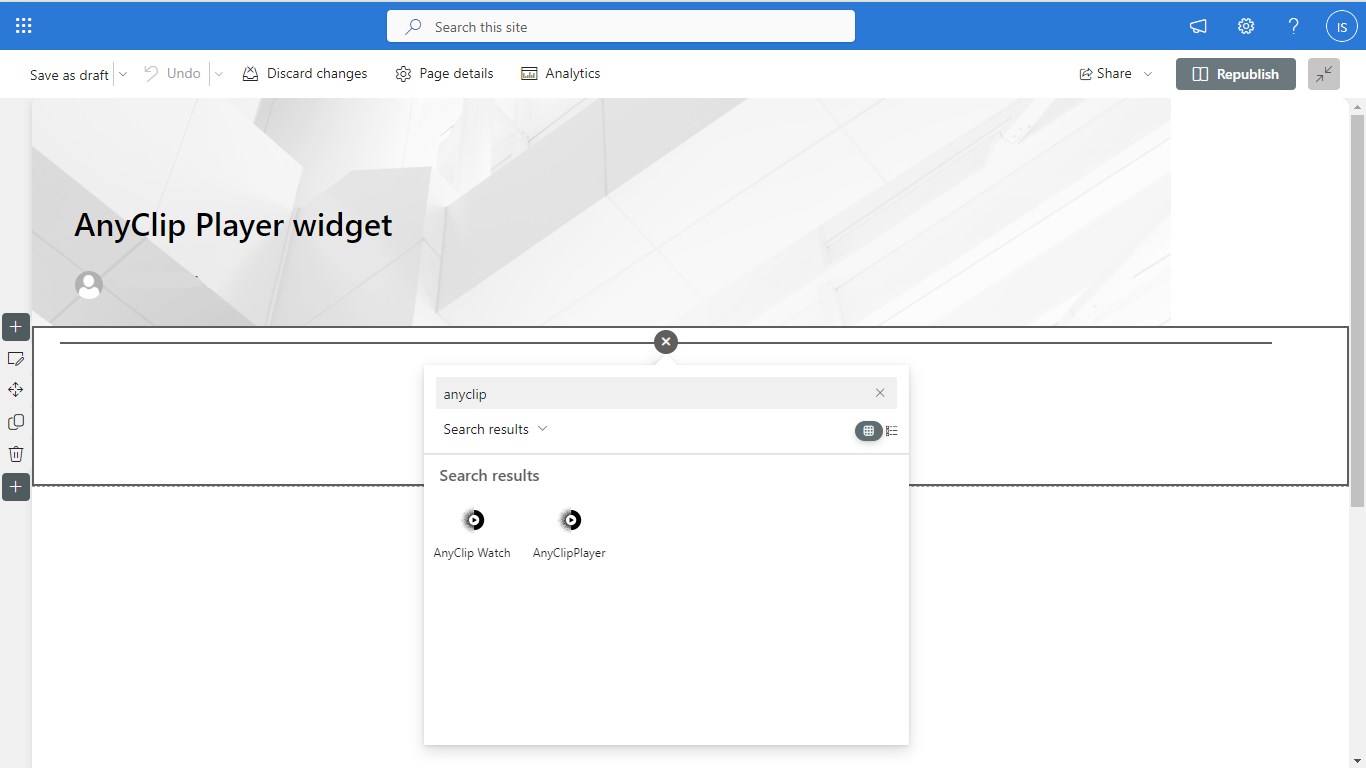This screenshot has height=768, width=1366.
Task: Click the collapse arrows icon beside Republish
Action: (1324, 74)
